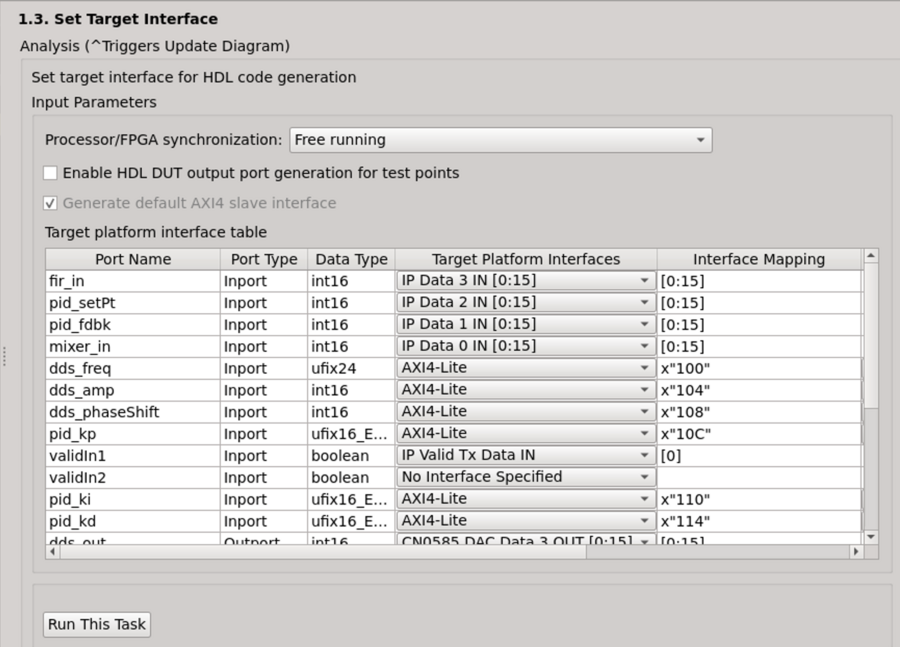Open the Processor/FPGA synchronization dropdown

(700, 140)
